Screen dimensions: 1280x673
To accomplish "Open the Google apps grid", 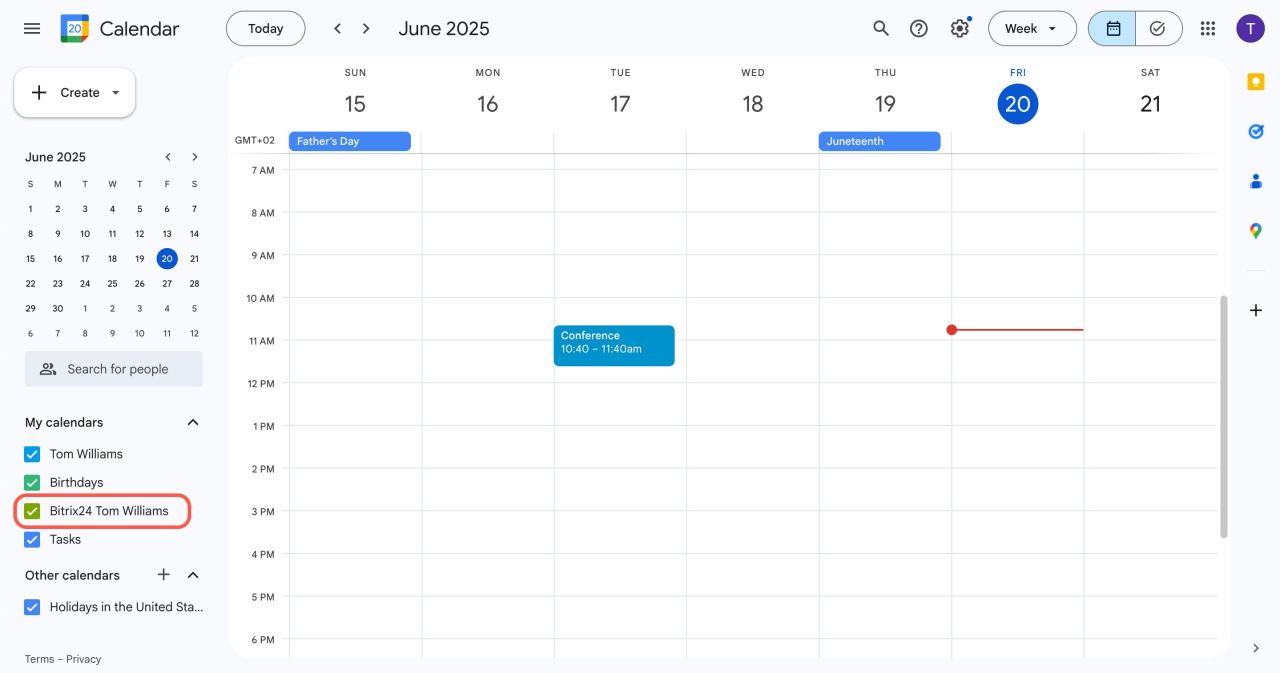I will pos(1208,29).
